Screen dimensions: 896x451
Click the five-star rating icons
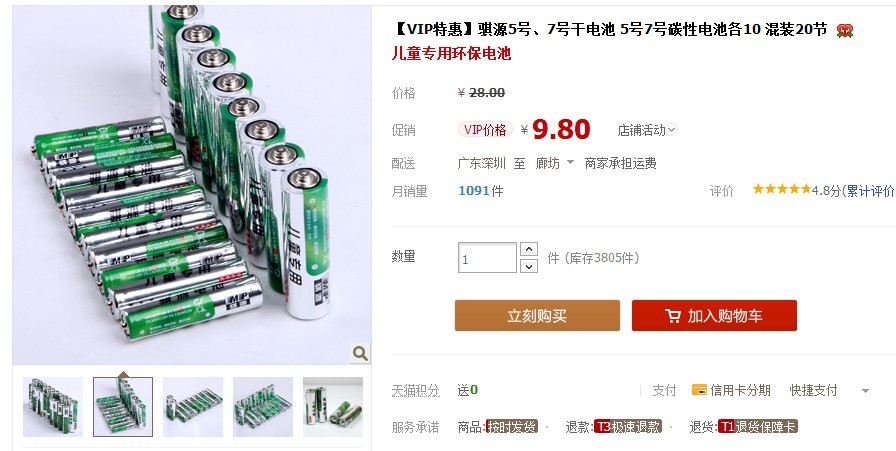pos(781,189)
